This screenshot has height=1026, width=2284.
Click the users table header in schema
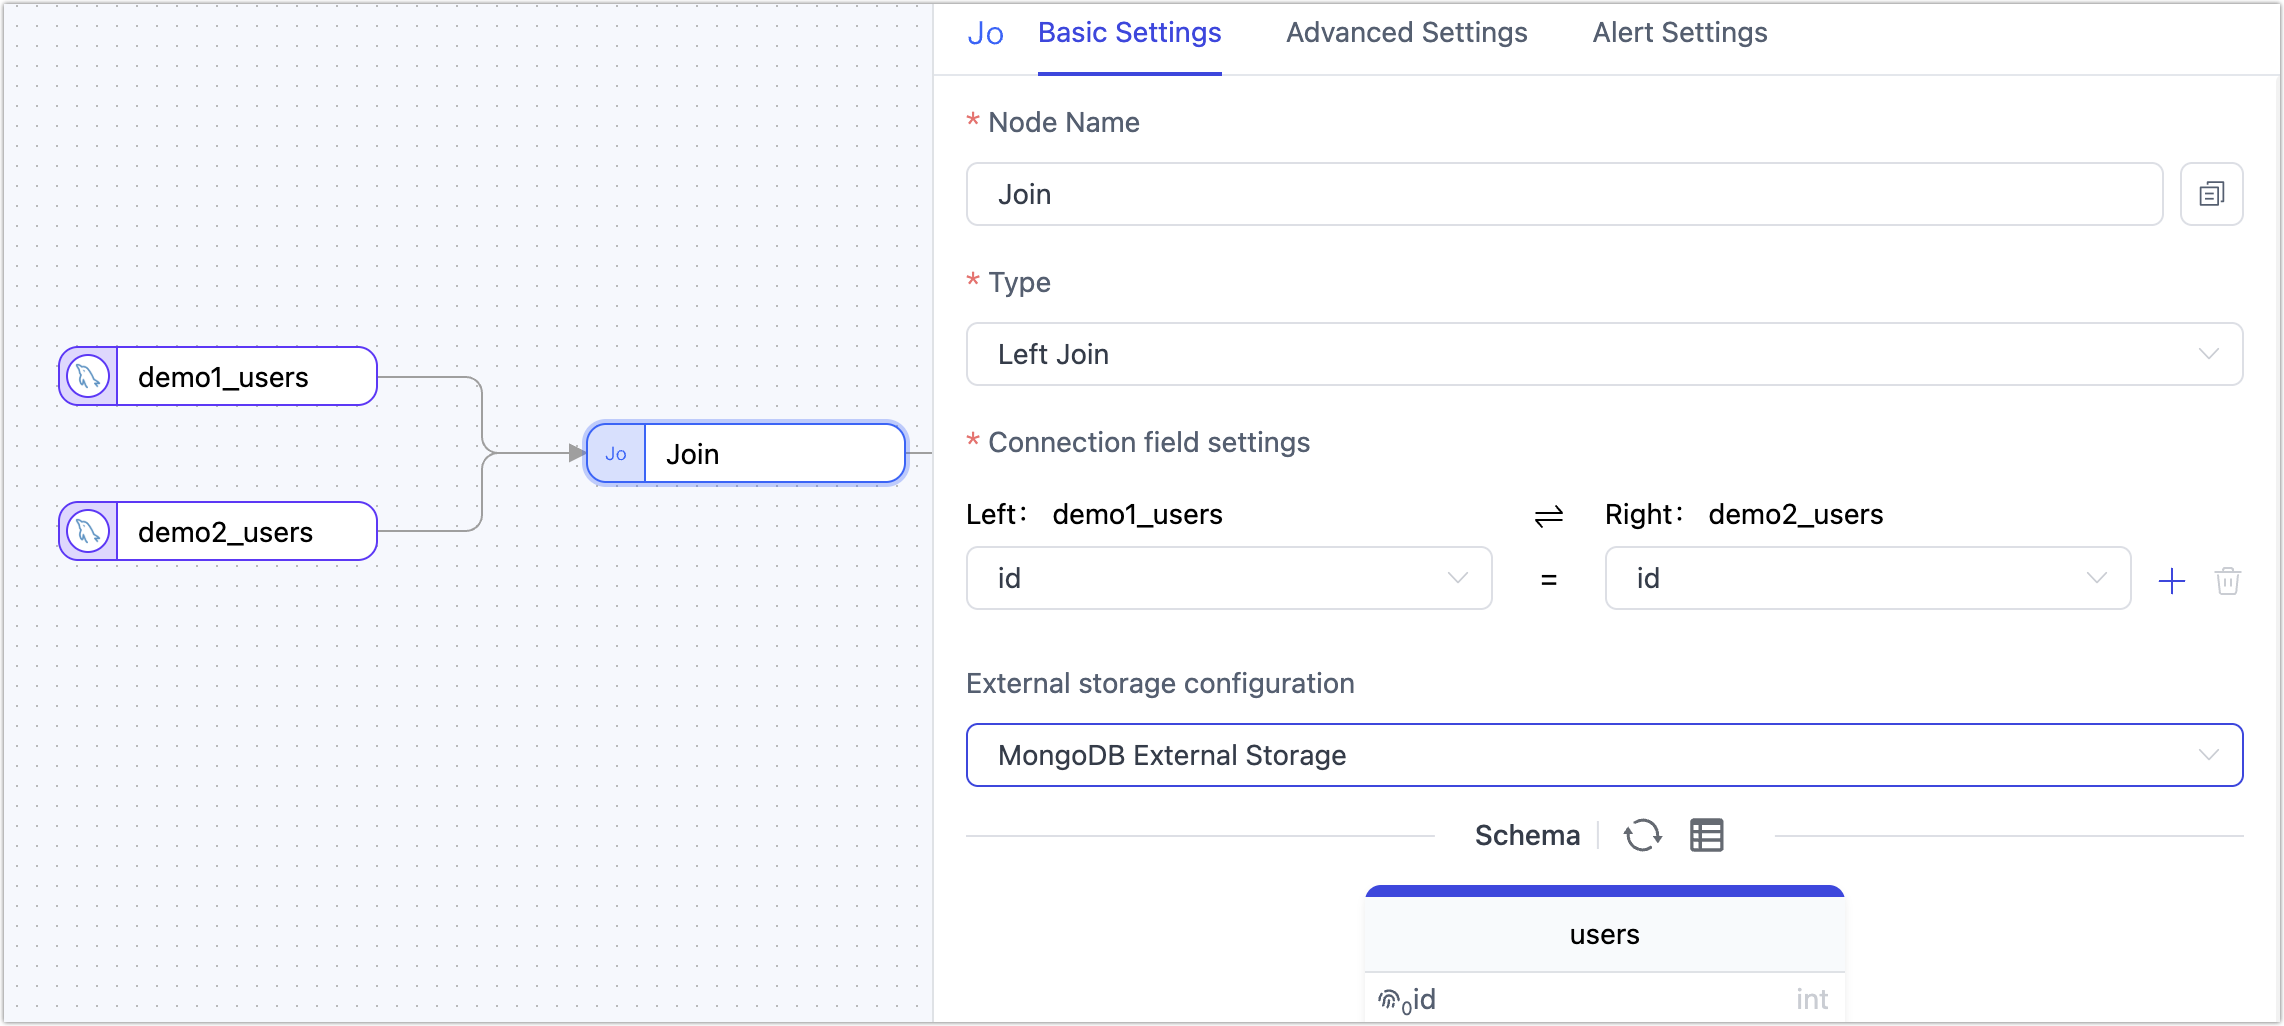pos(1604,934)
